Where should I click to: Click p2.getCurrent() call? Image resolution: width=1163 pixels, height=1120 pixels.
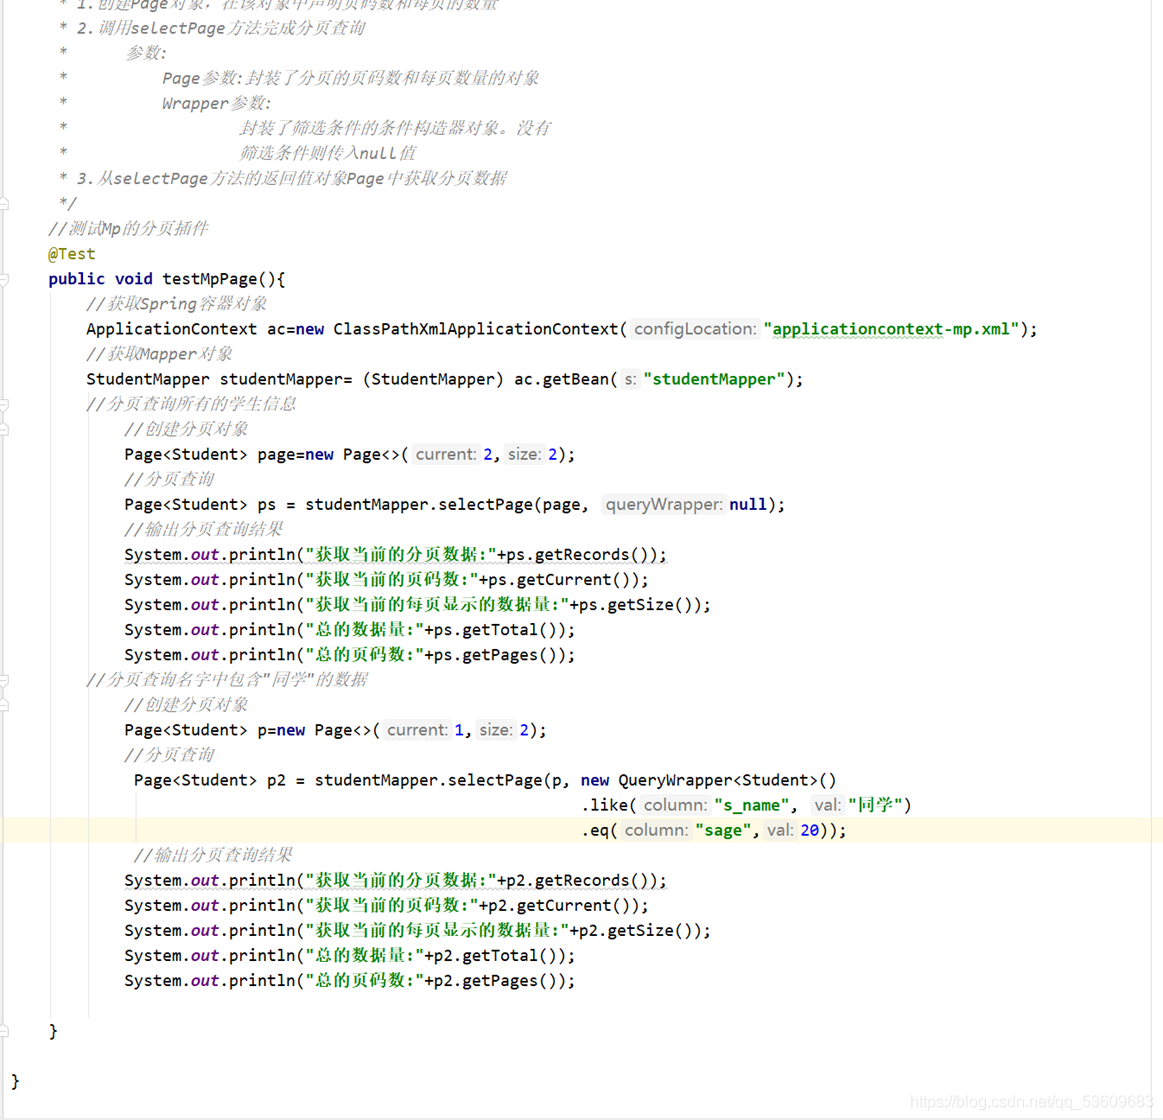558,906
